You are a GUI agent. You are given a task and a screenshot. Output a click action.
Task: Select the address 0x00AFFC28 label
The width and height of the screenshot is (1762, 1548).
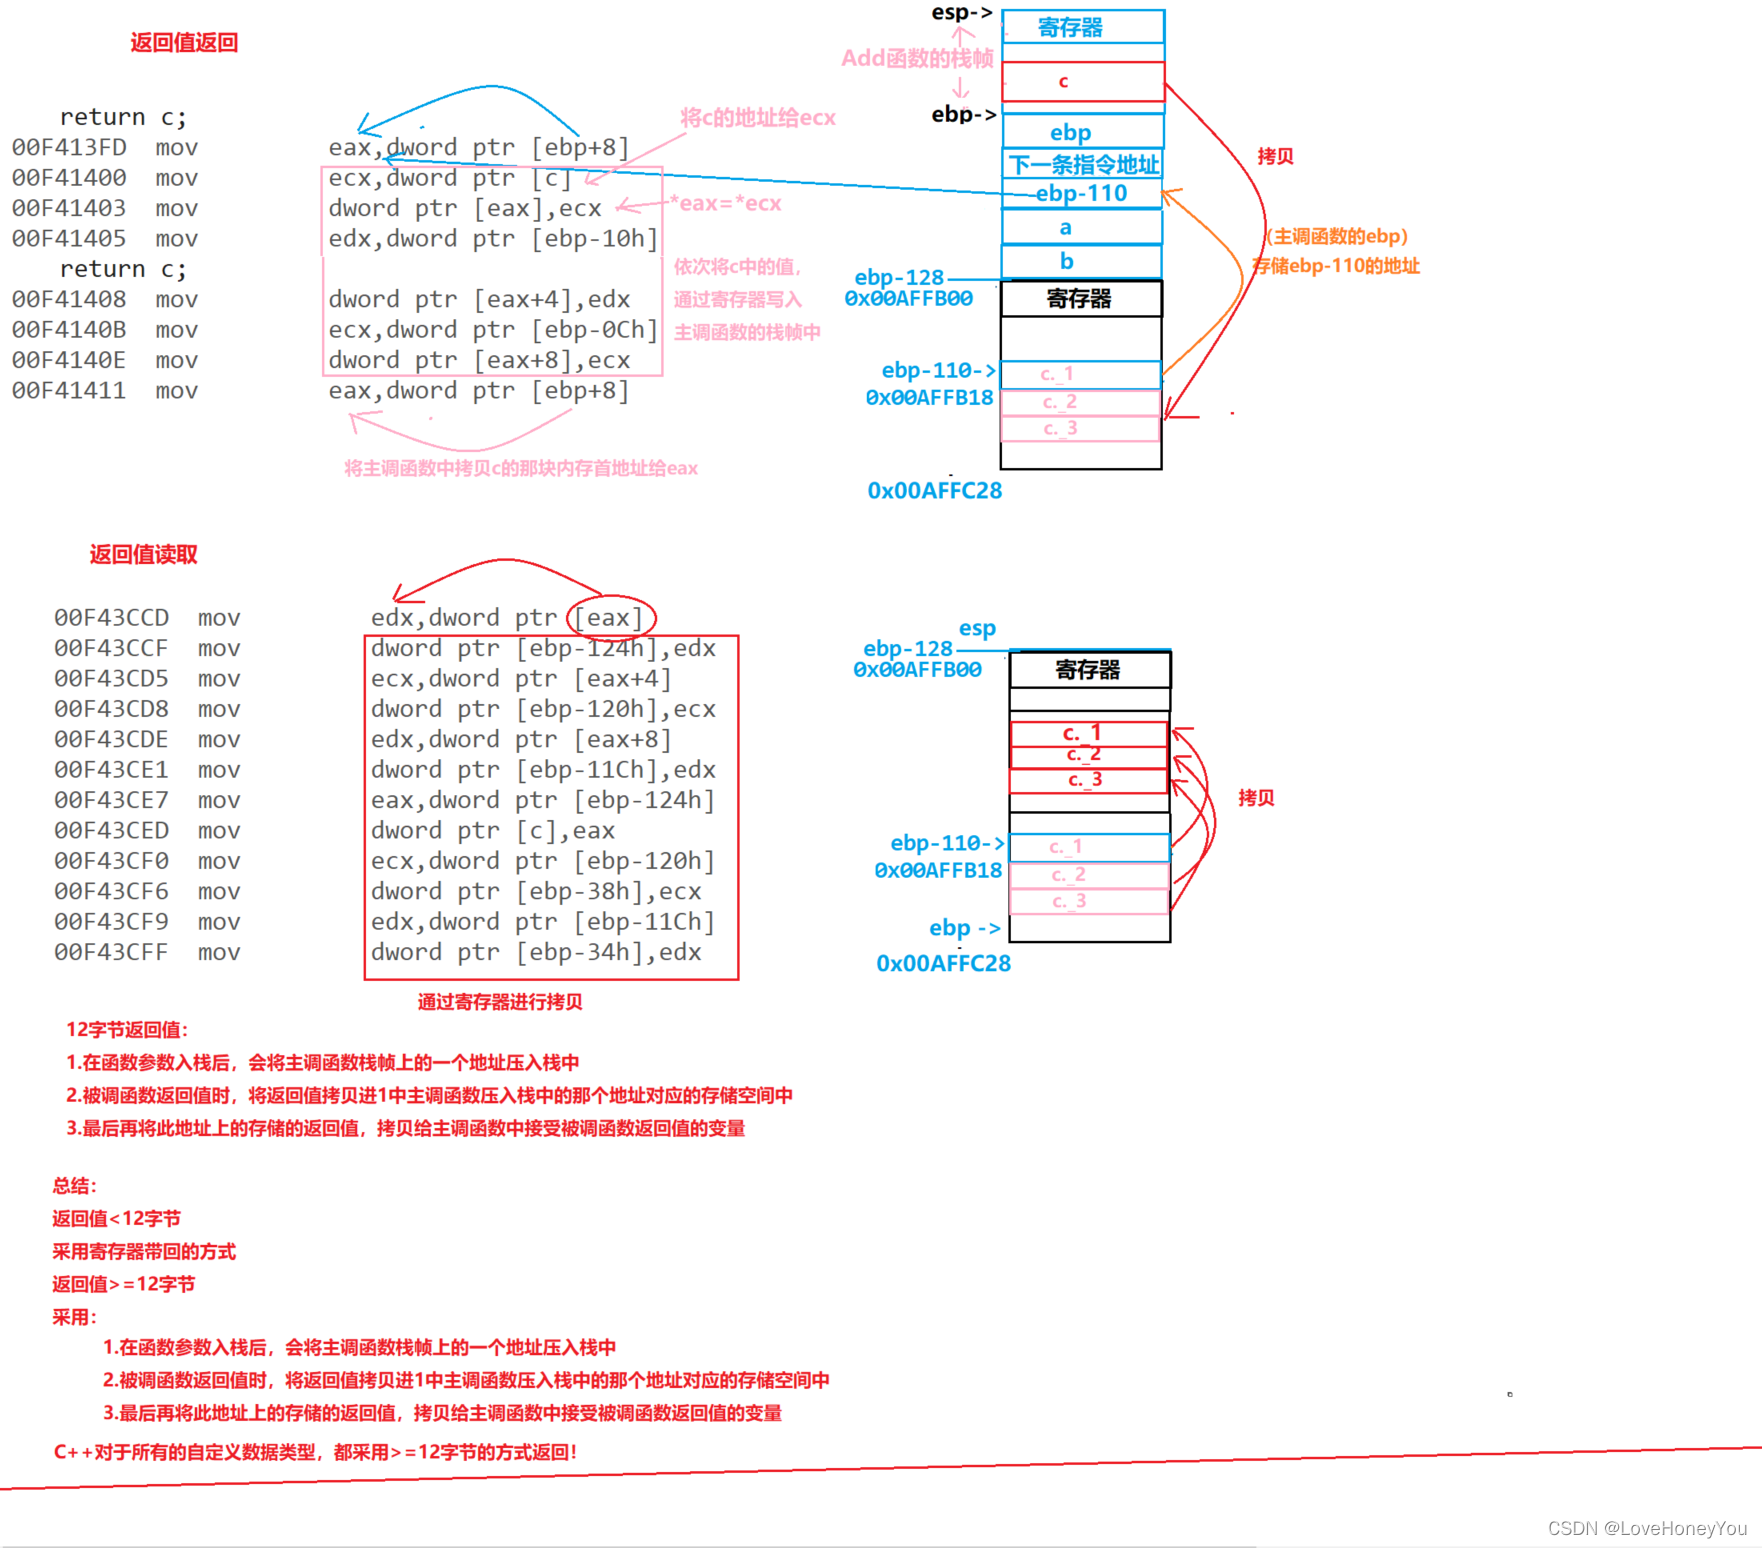point(934,490)
